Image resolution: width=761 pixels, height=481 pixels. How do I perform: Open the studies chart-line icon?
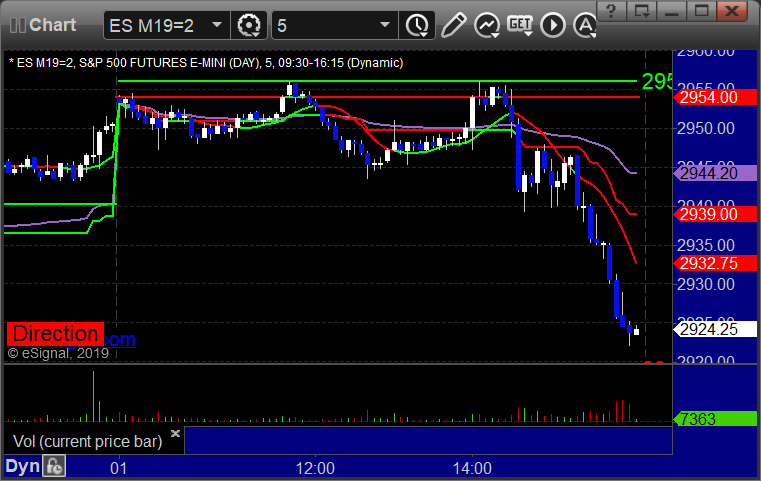487,25
